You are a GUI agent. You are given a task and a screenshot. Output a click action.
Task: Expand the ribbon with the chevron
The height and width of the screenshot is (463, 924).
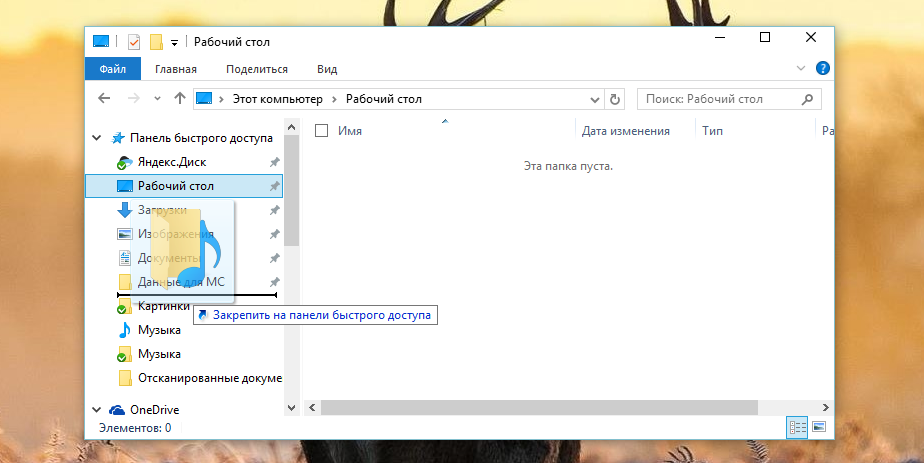tap(801, 68)
